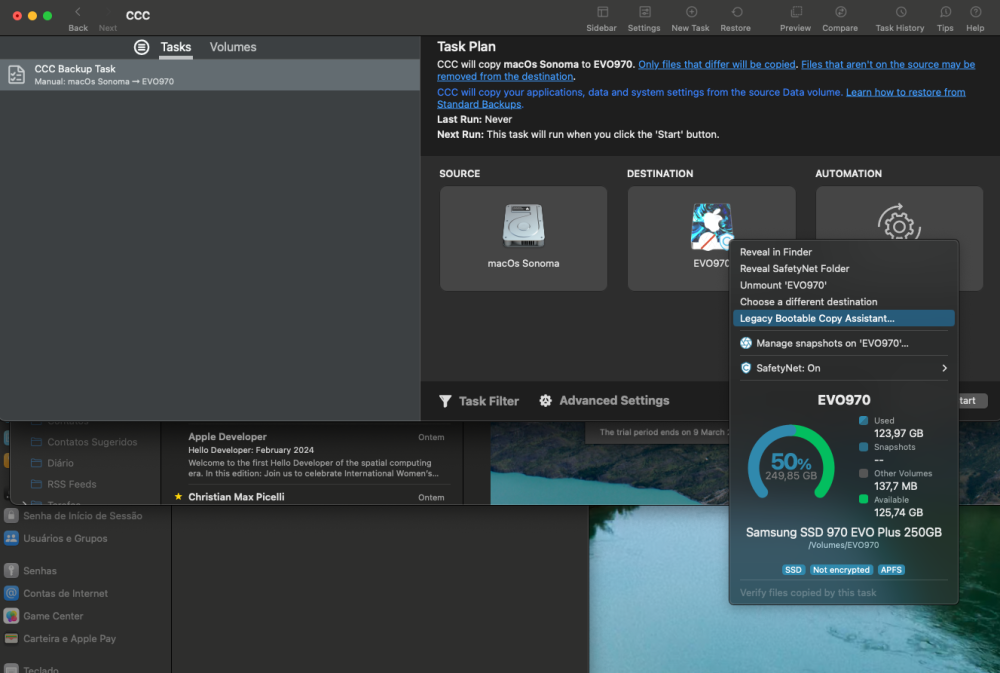Click the Task Filter funnel icon
The width and height of the screenshot is (1000, 673).
tap(445, 401)
